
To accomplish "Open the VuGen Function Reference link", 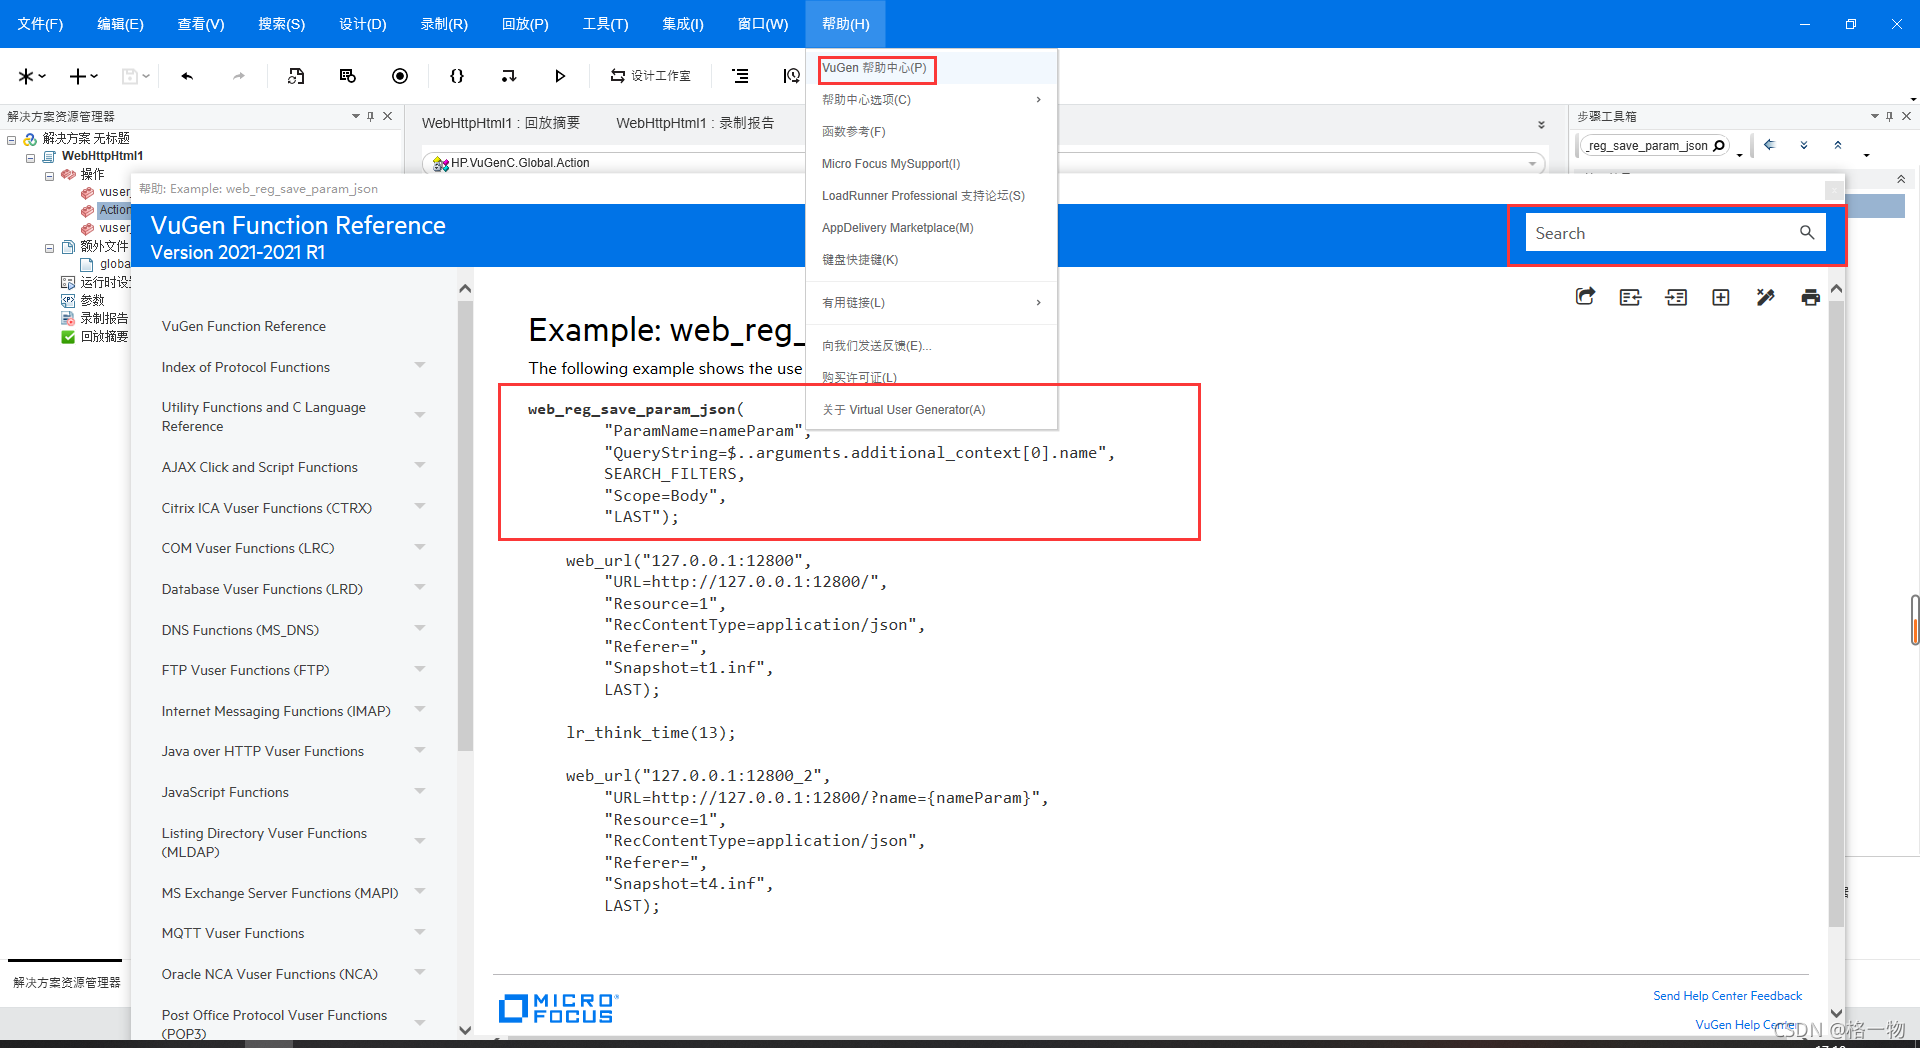I will coord(243,326).
